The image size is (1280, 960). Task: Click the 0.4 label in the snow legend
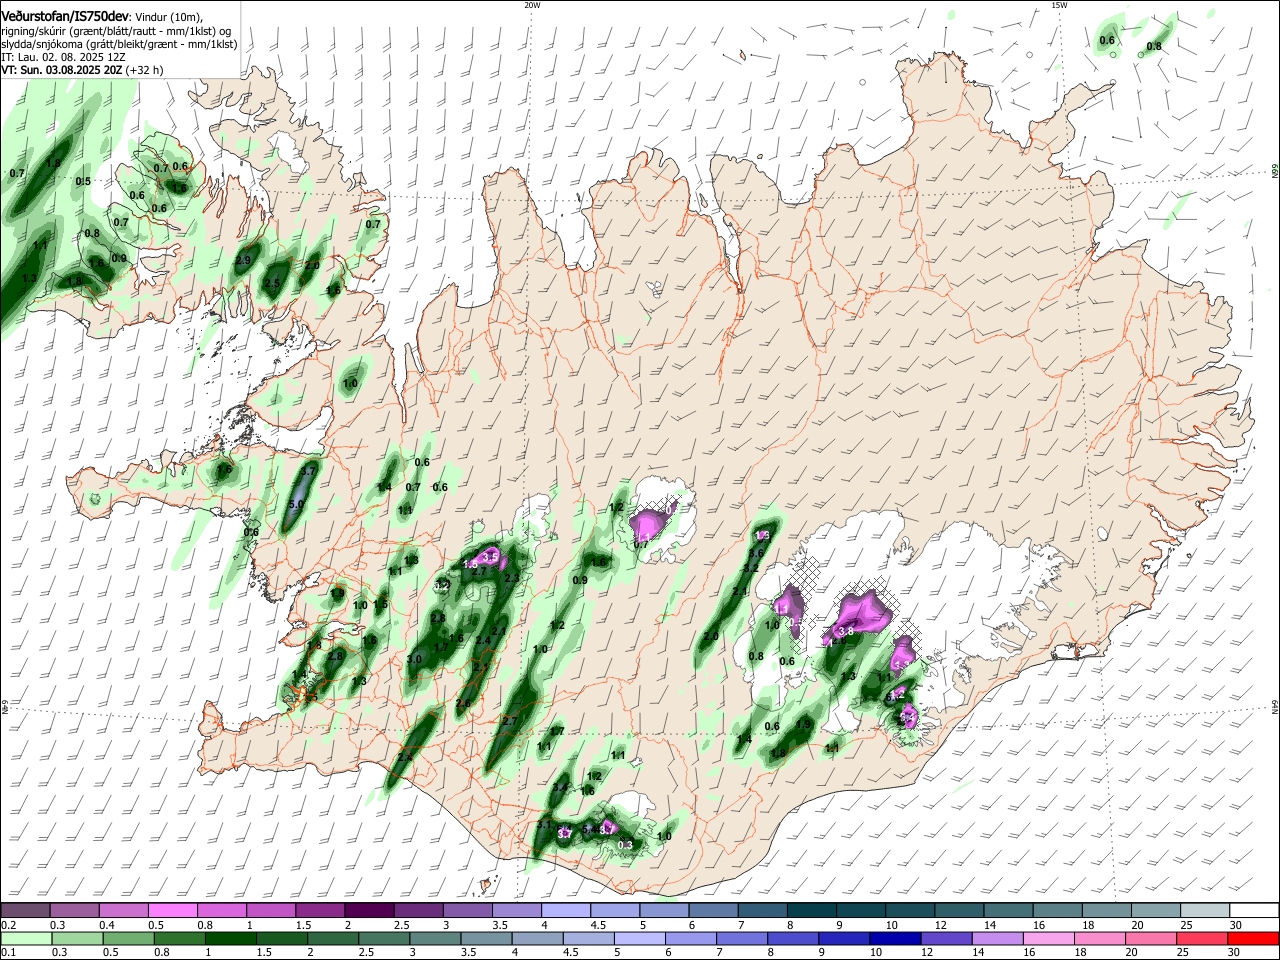point(107,925)
